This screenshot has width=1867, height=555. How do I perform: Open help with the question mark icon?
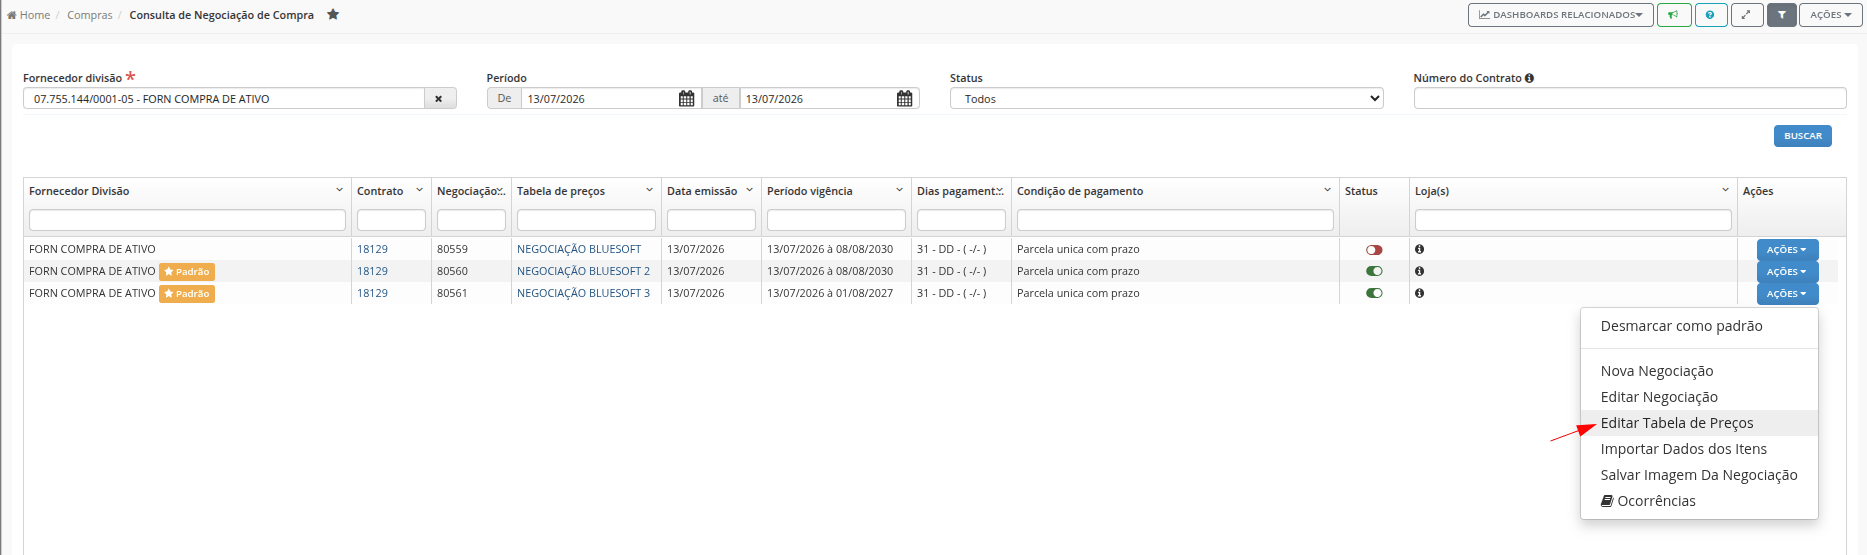coord(1711,15)
